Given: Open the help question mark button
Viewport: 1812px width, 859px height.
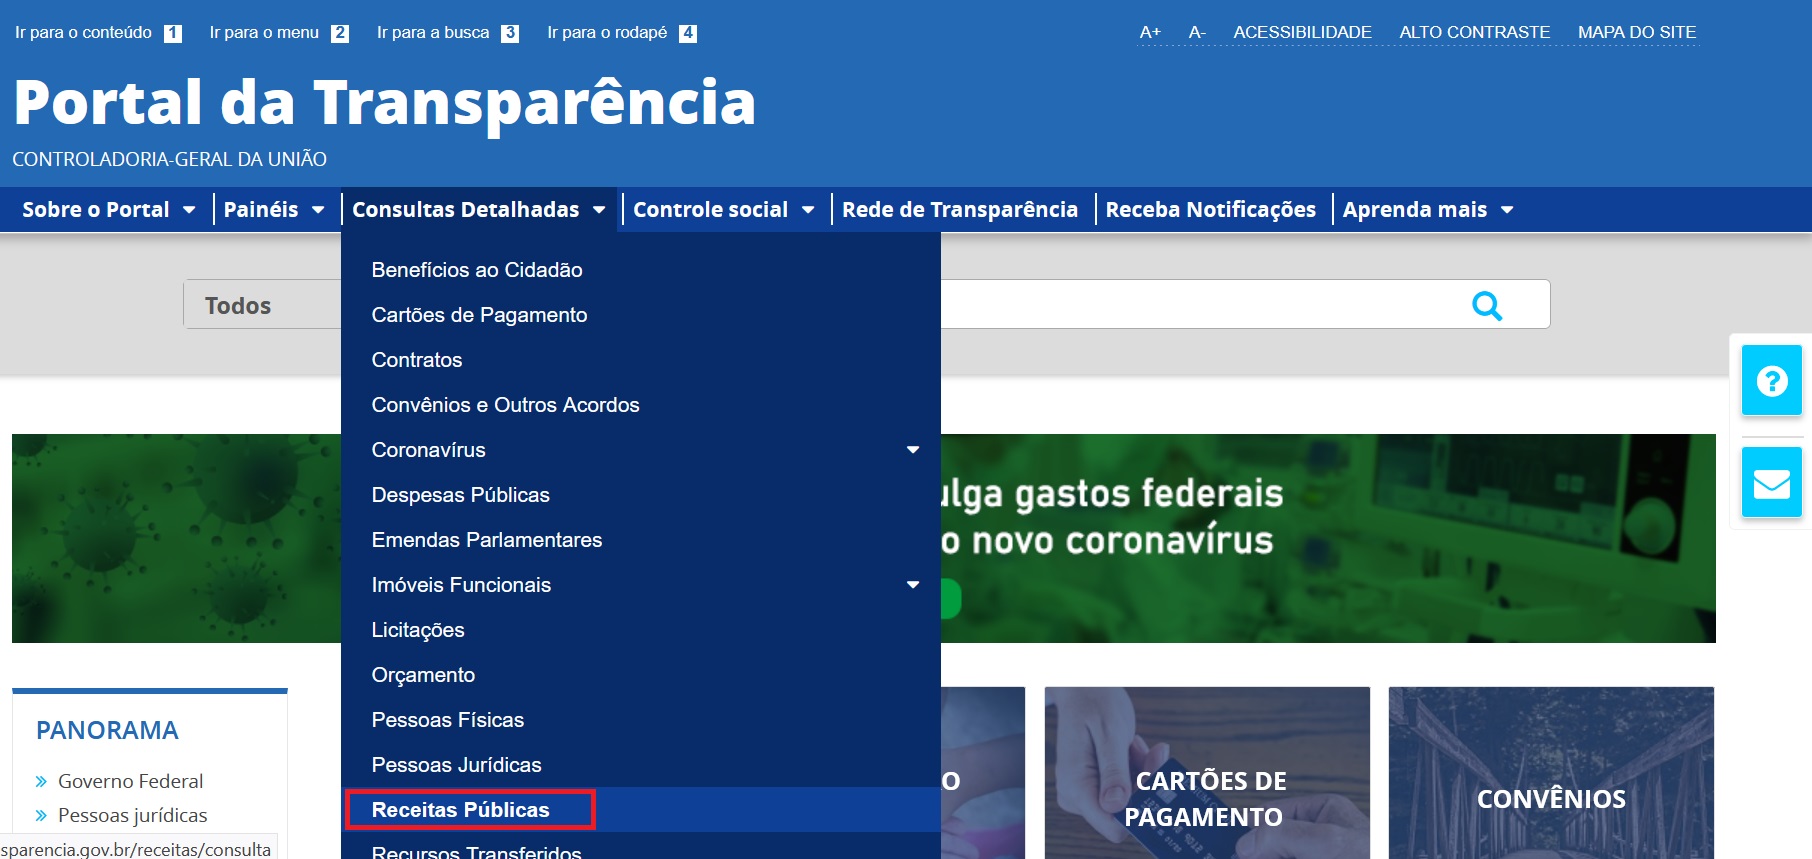Looking at the screenshot, I should coord(1771,380).
